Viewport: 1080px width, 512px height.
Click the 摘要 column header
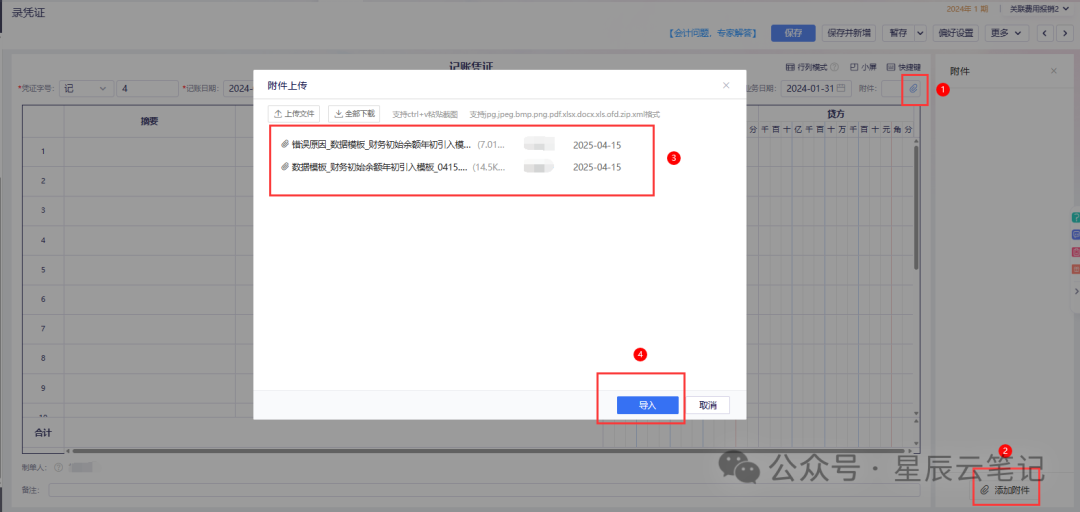149,121
